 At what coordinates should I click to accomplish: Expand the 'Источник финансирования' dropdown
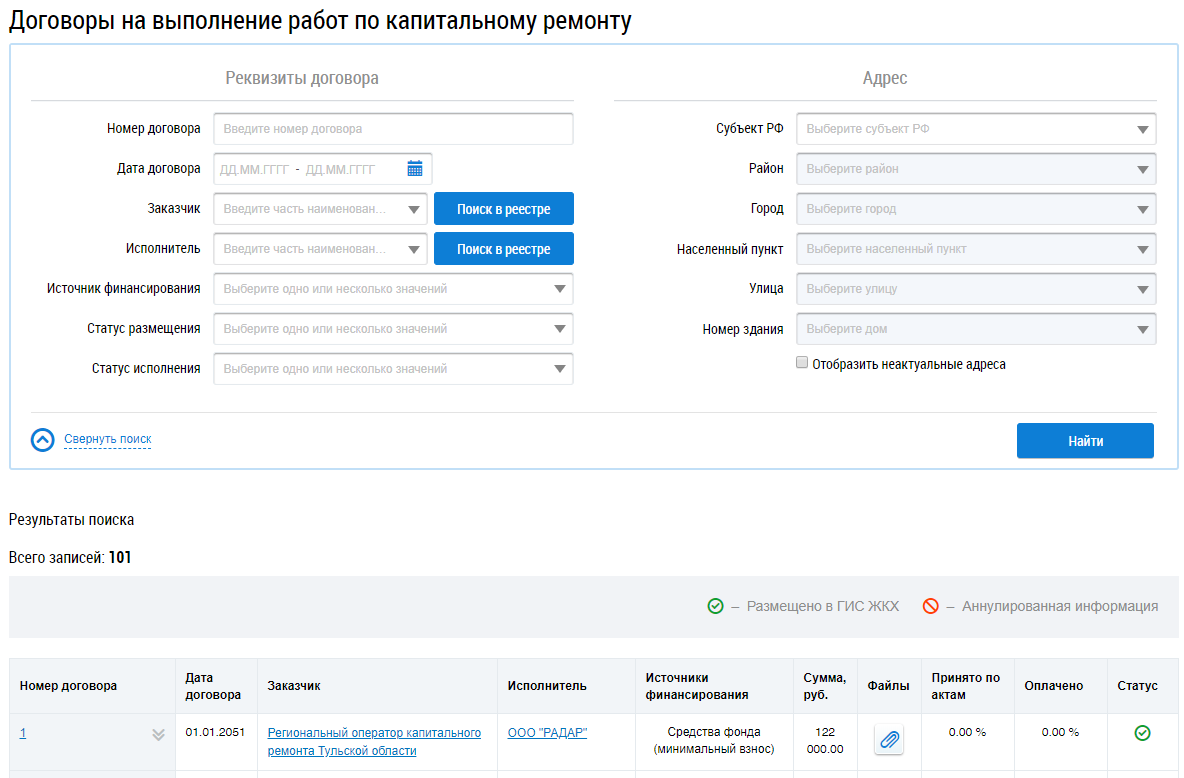click(x=393, y=289)
